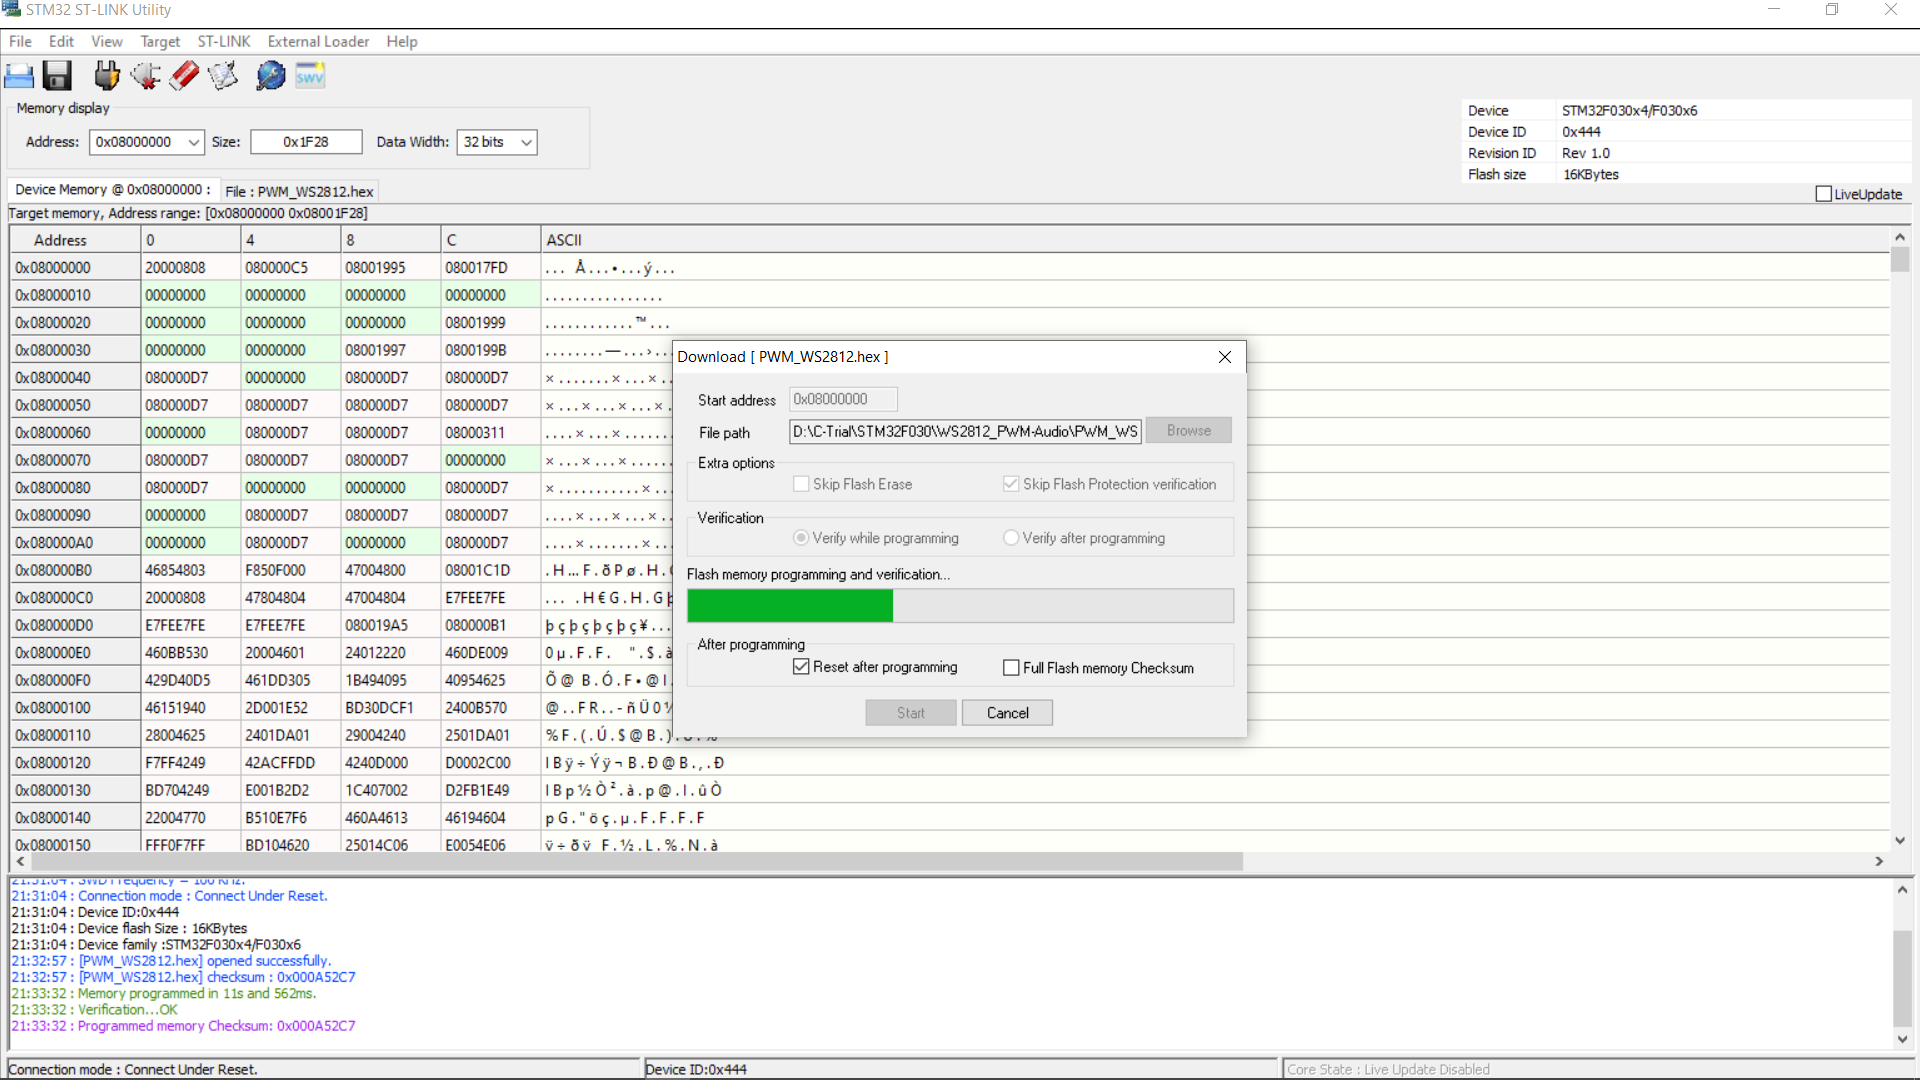Image resolution: width=1920 pixels, height=1080 pixels.
Task: Click the Connect to target plug icon
Action: 106,76
